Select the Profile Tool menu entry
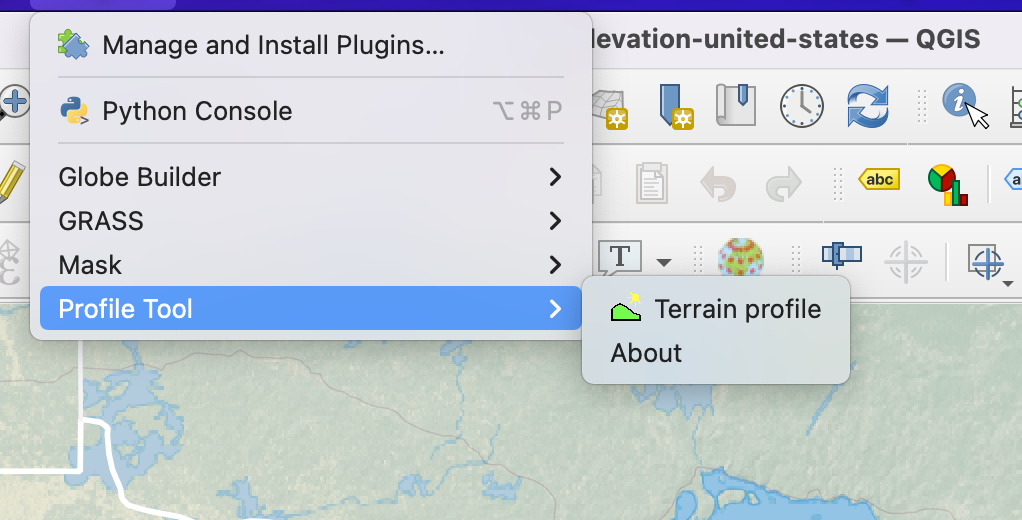Viewport: 1022px width, 520px height. pyautogui.click(x=311, y=308)
